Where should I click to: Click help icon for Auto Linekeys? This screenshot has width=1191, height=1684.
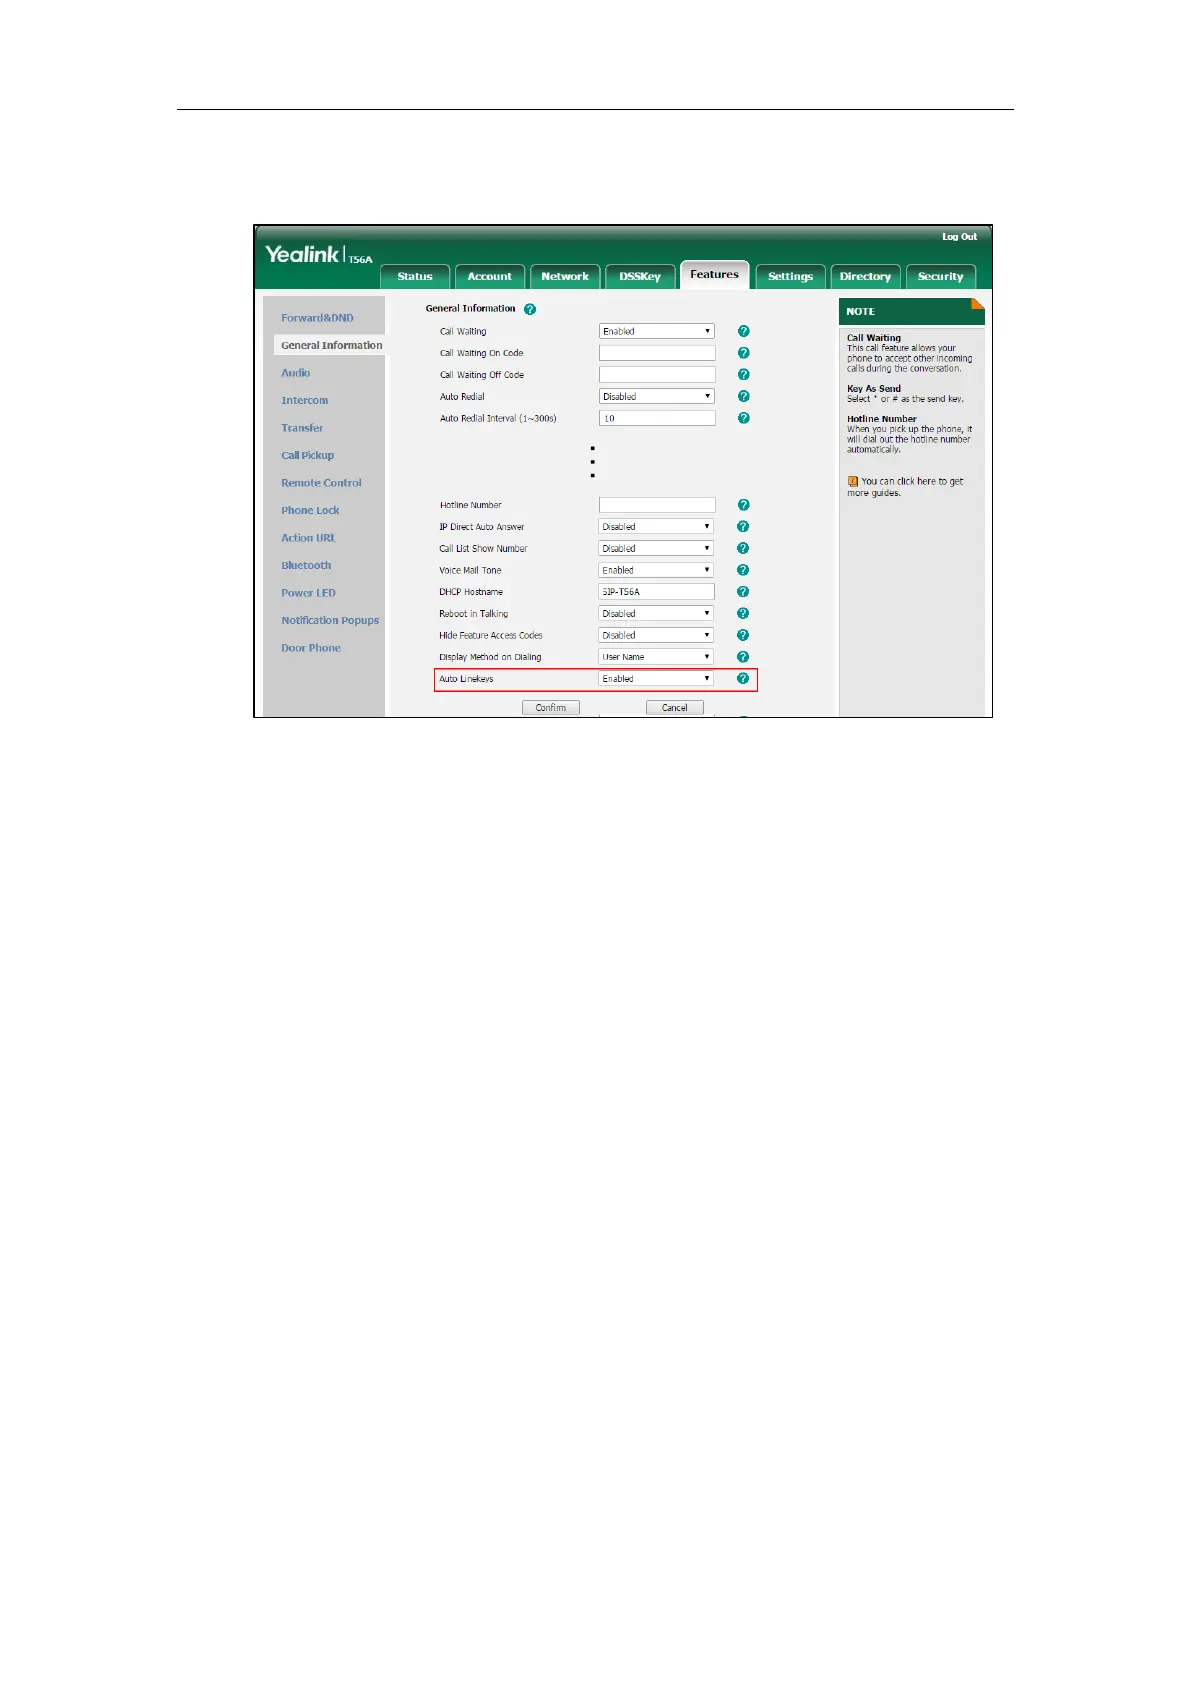(743, 679)
